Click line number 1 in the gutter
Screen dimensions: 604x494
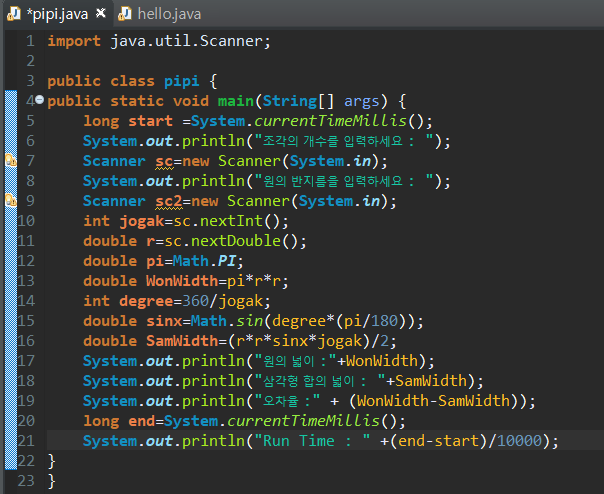coord(30,41)
